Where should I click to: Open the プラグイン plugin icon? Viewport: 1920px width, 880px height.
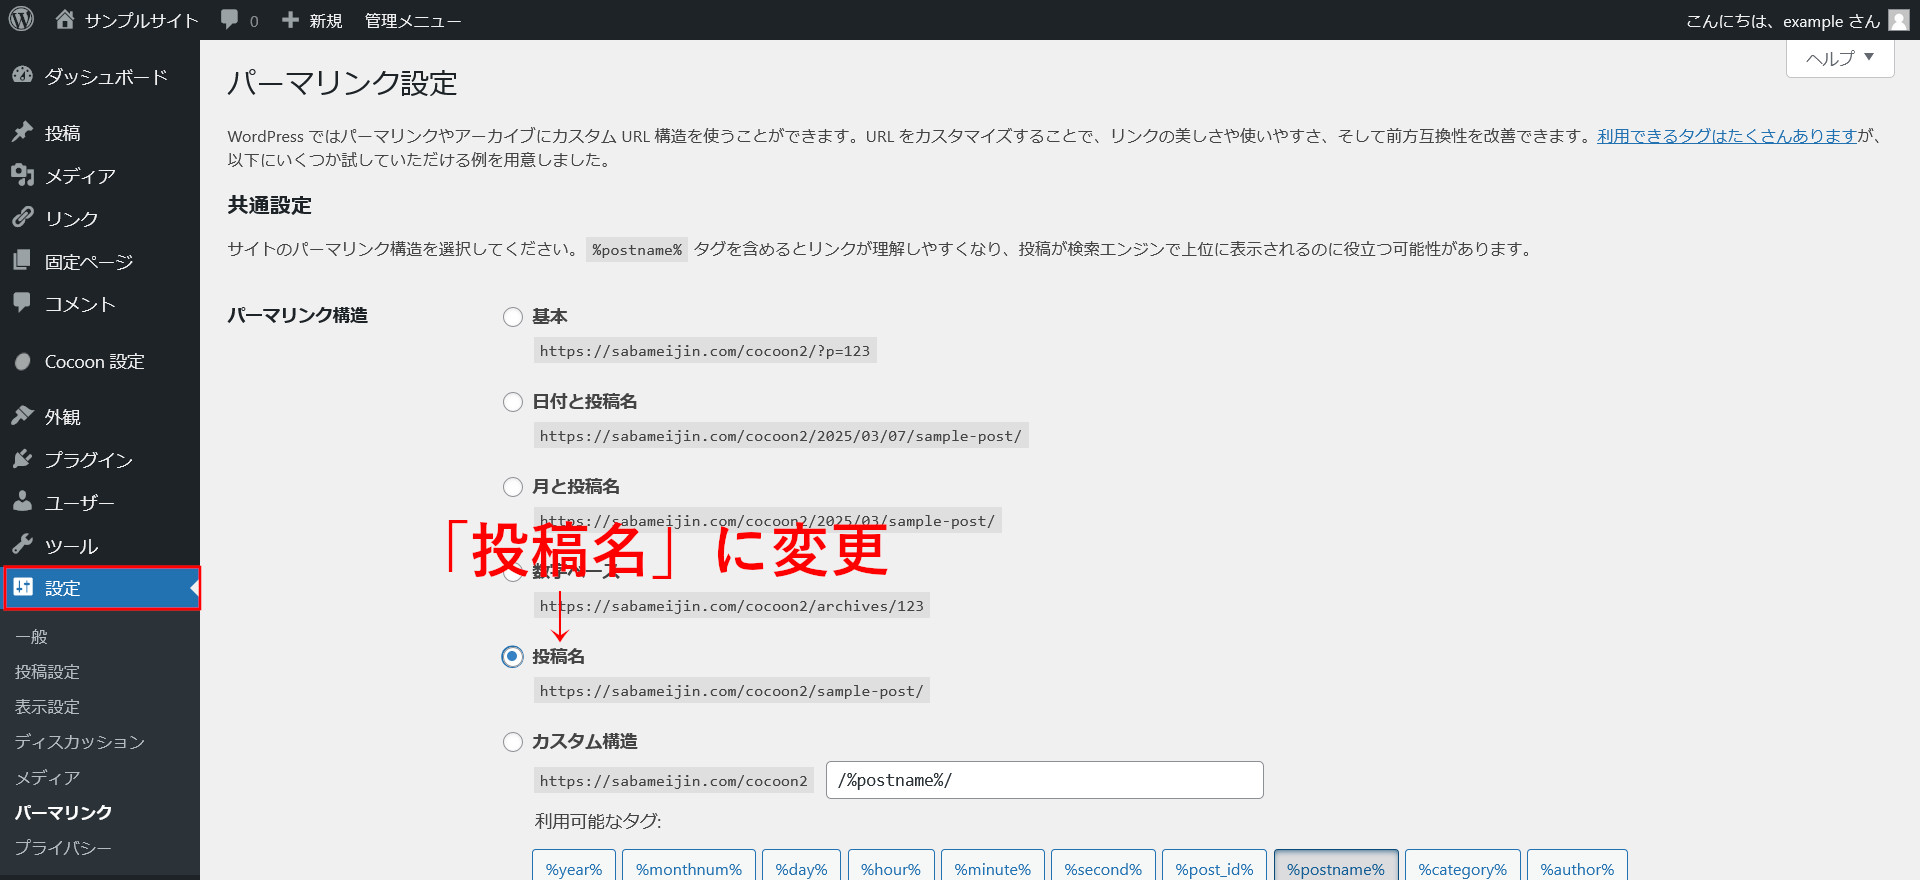click(22, 459)
